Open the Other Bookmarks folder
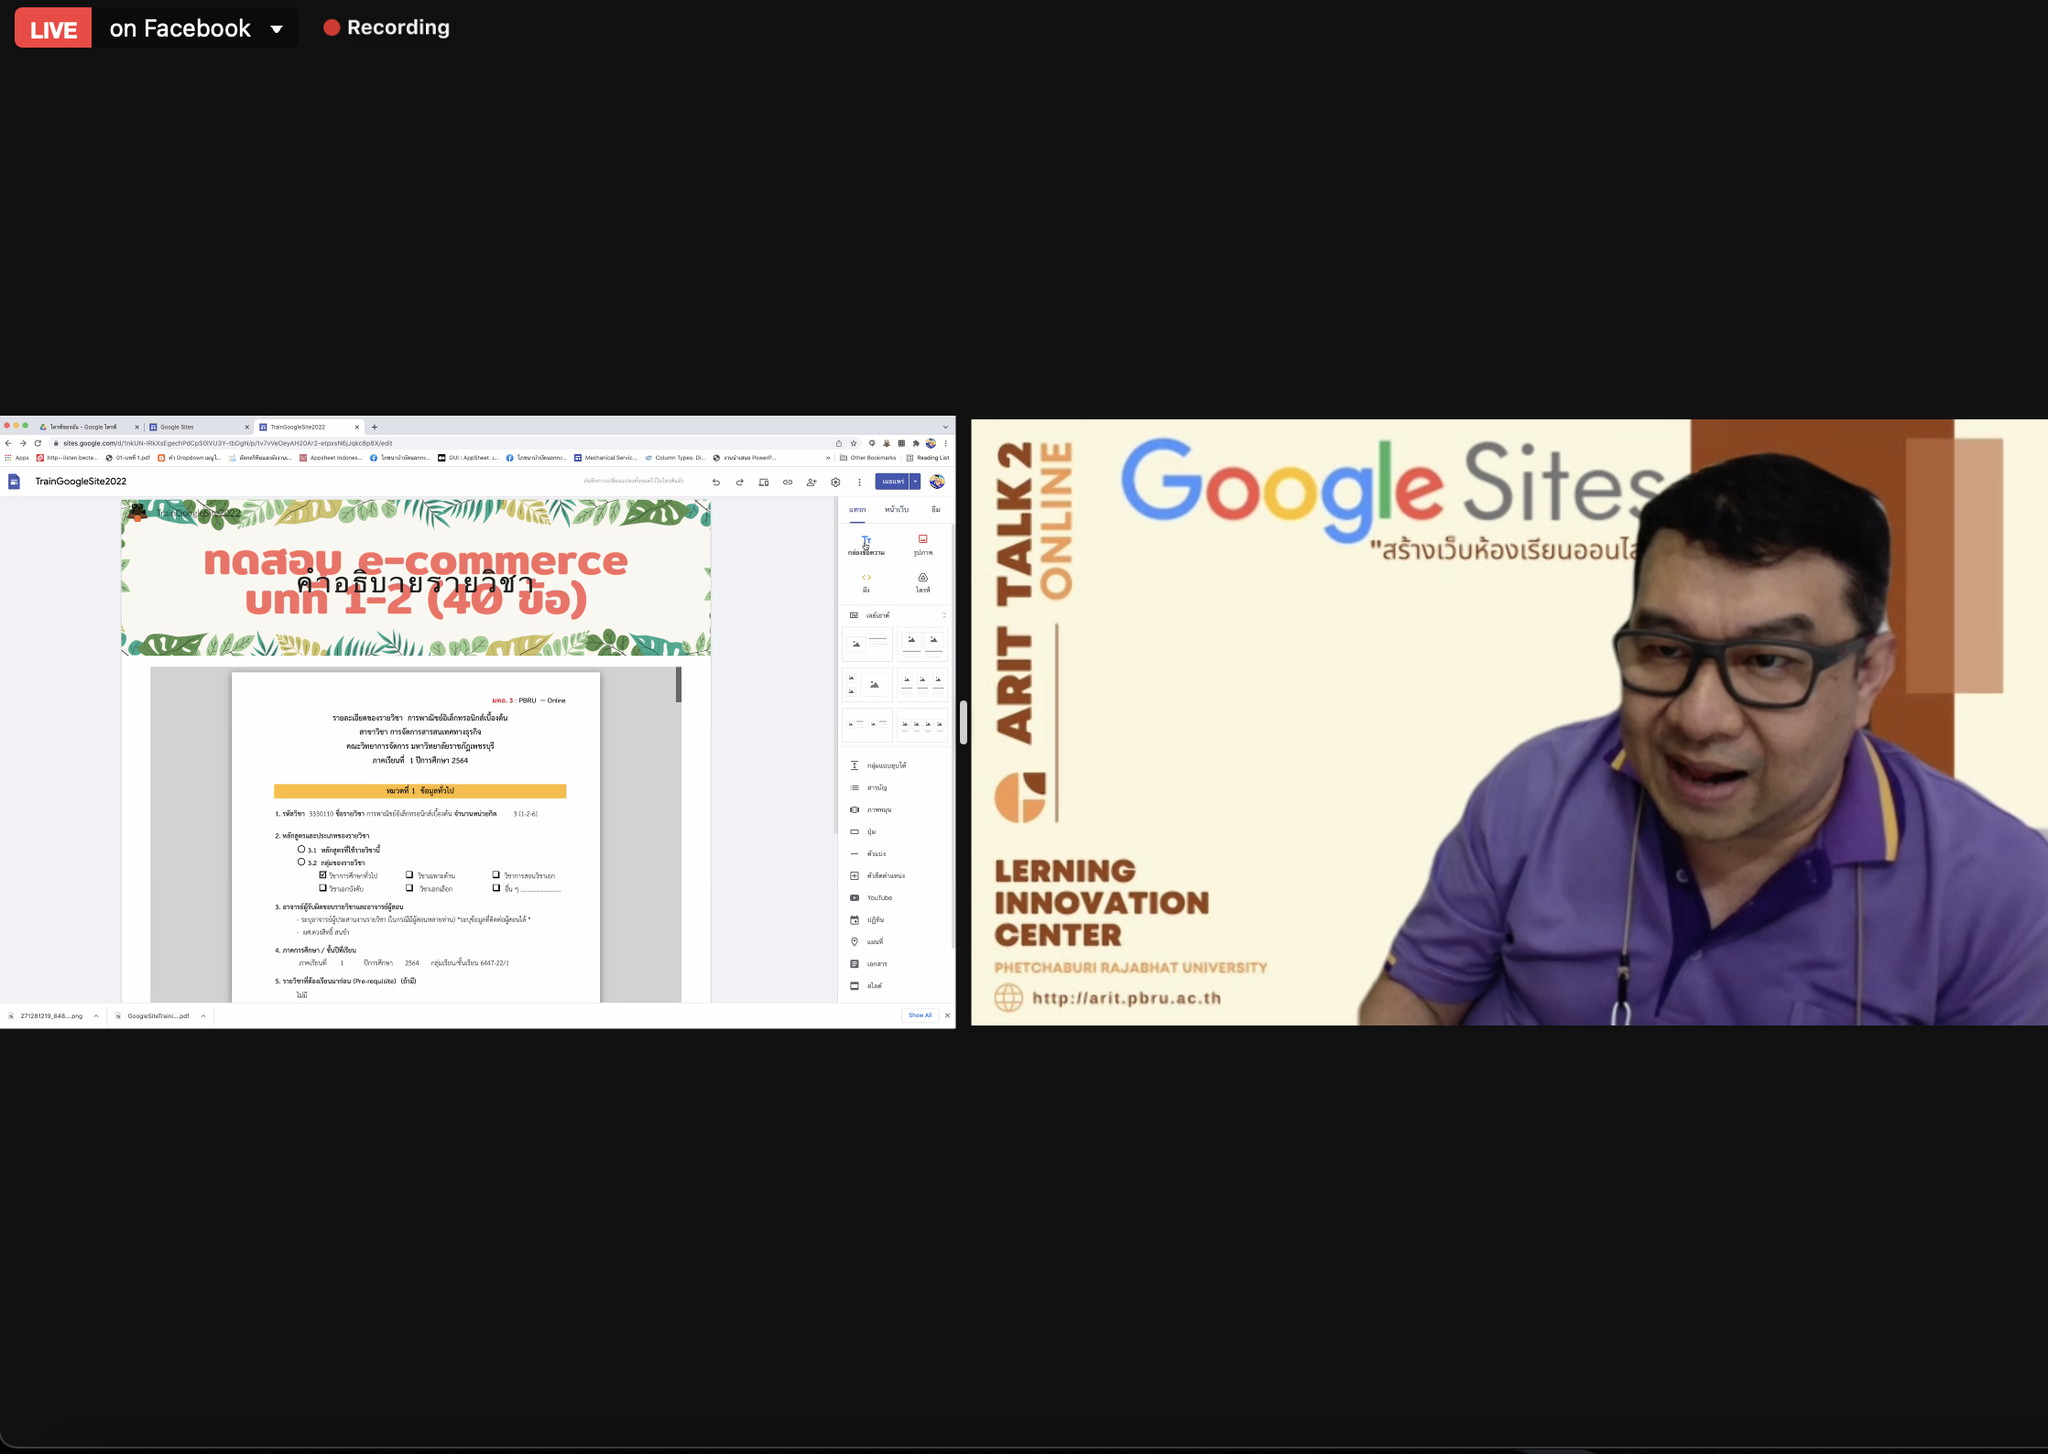Screen dimensions: 2048x1454 point(868,458)
